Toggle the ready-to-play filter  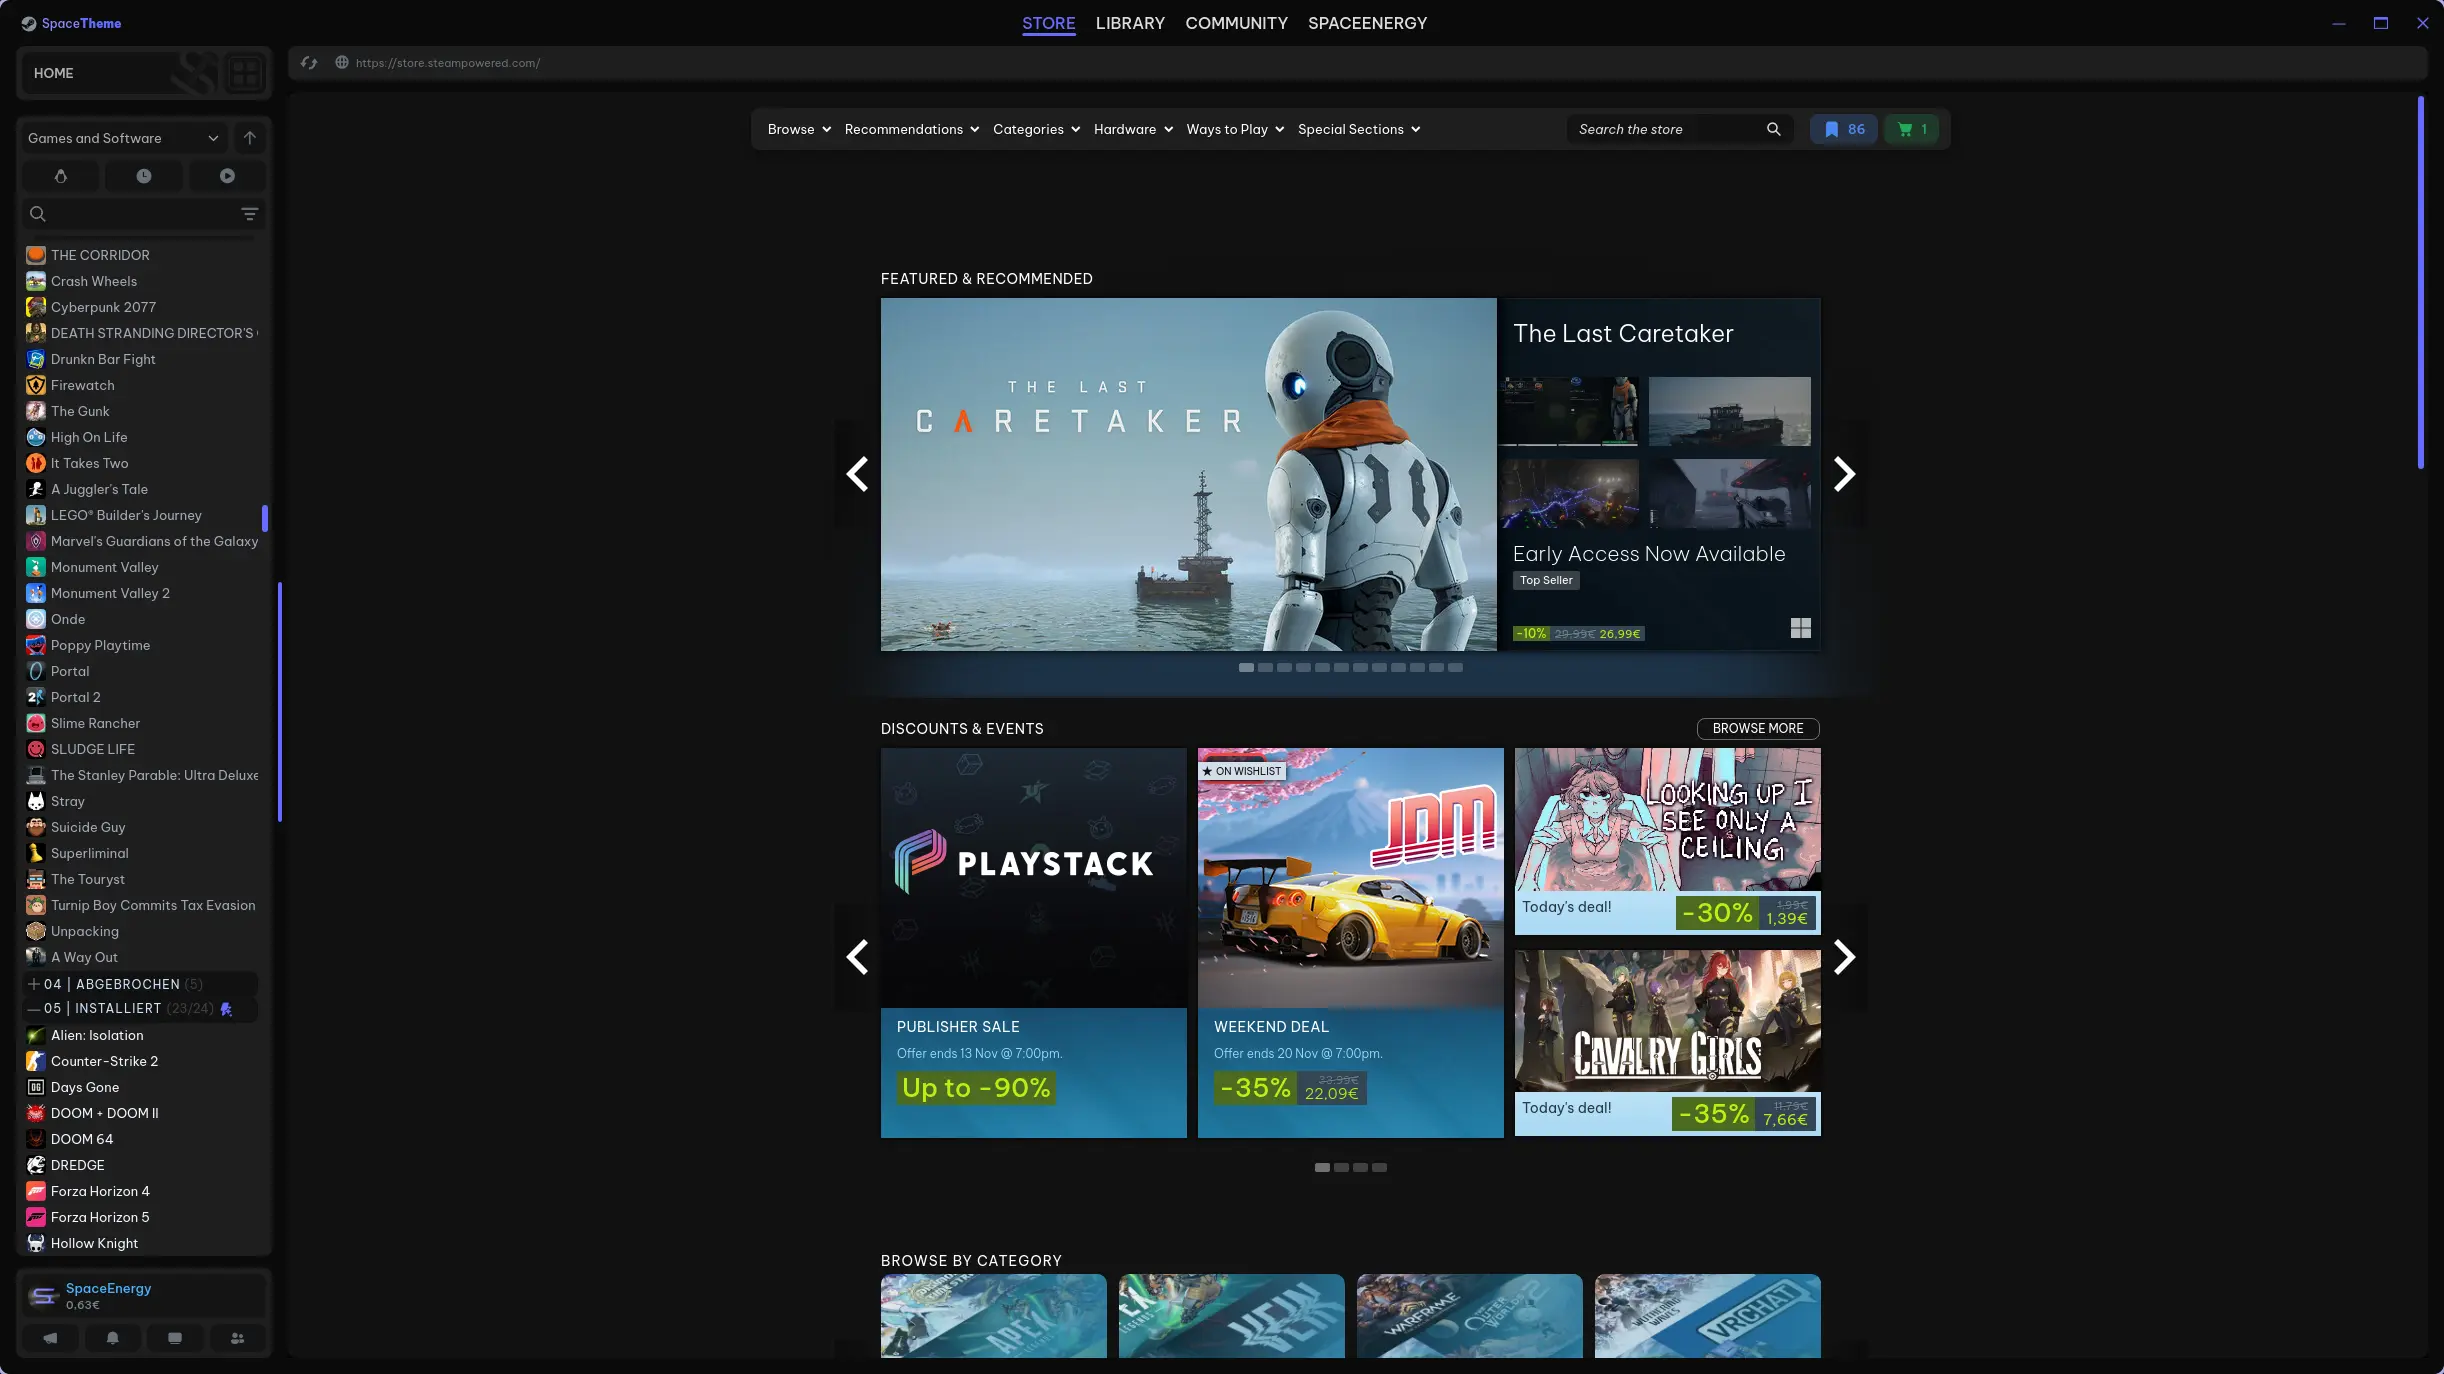(x=227, y=176)
